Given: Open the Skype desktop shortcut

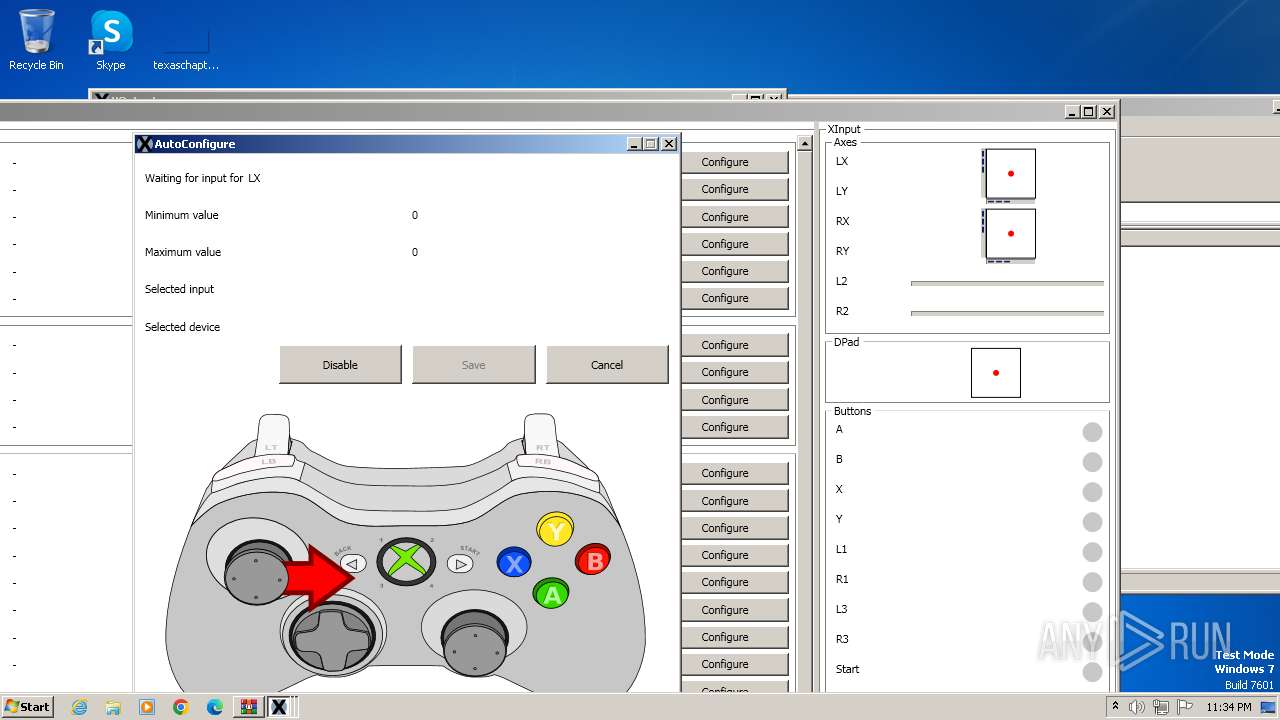Looking at the screenshot, I should 111,40.
